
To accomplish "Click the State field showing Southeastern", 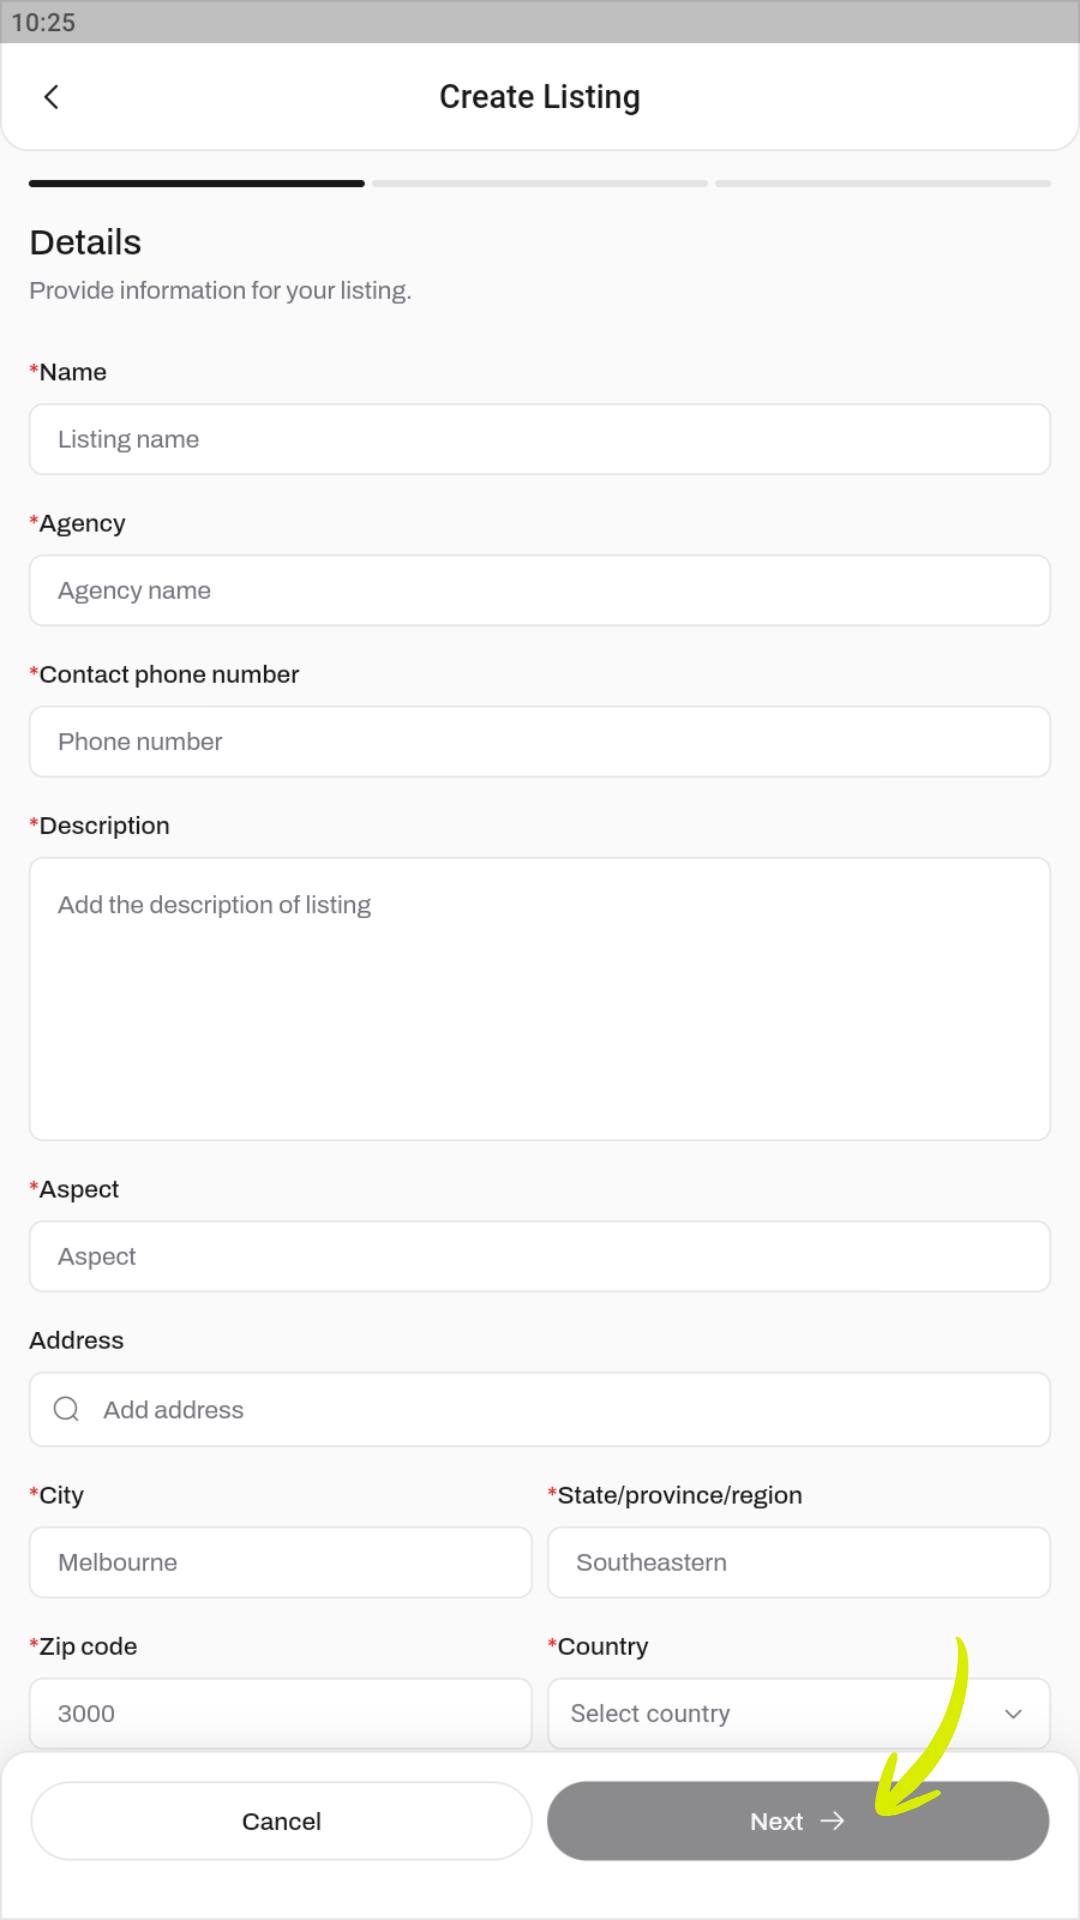I will click(x=798, y=1563).
